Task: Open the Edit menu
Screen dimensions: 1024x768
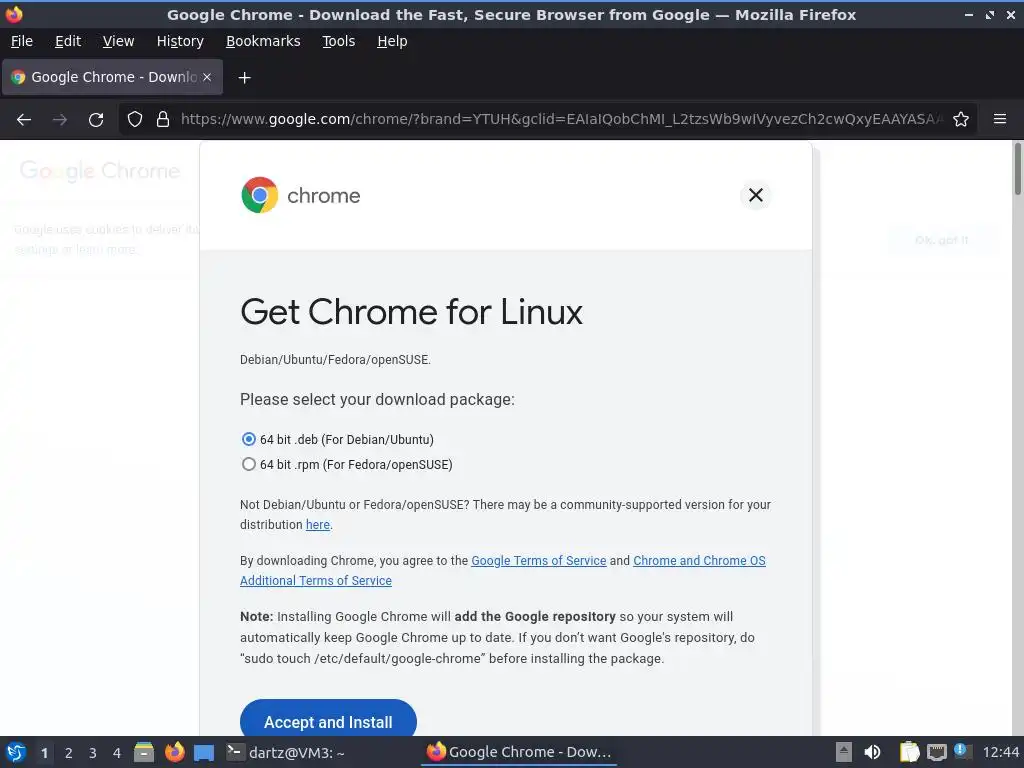Action: 68,41
